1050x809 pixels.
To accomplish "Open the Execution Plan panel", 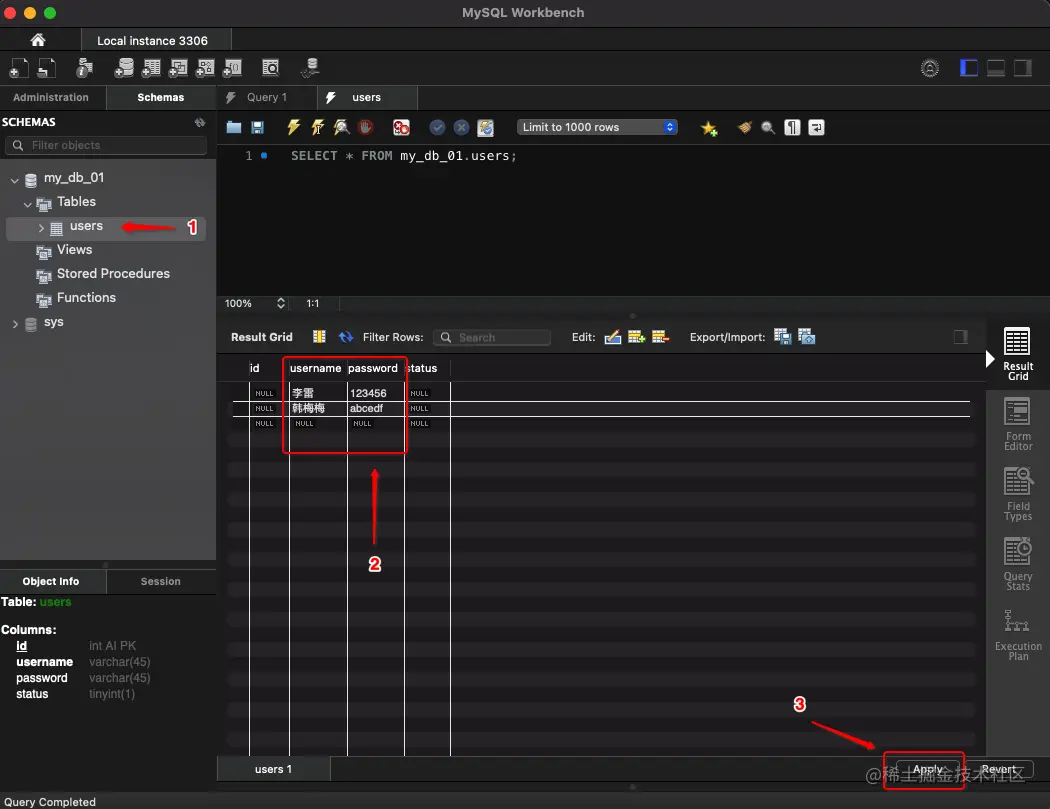I will pyautogui.click(x=1018, y=635).
